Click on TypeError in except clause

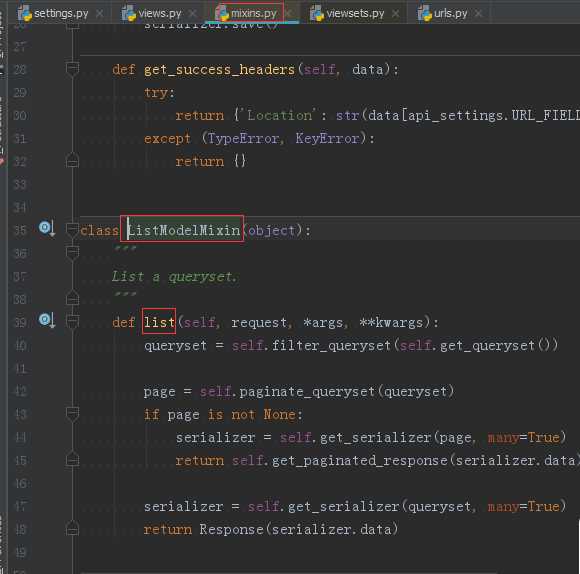click(243, 139)
